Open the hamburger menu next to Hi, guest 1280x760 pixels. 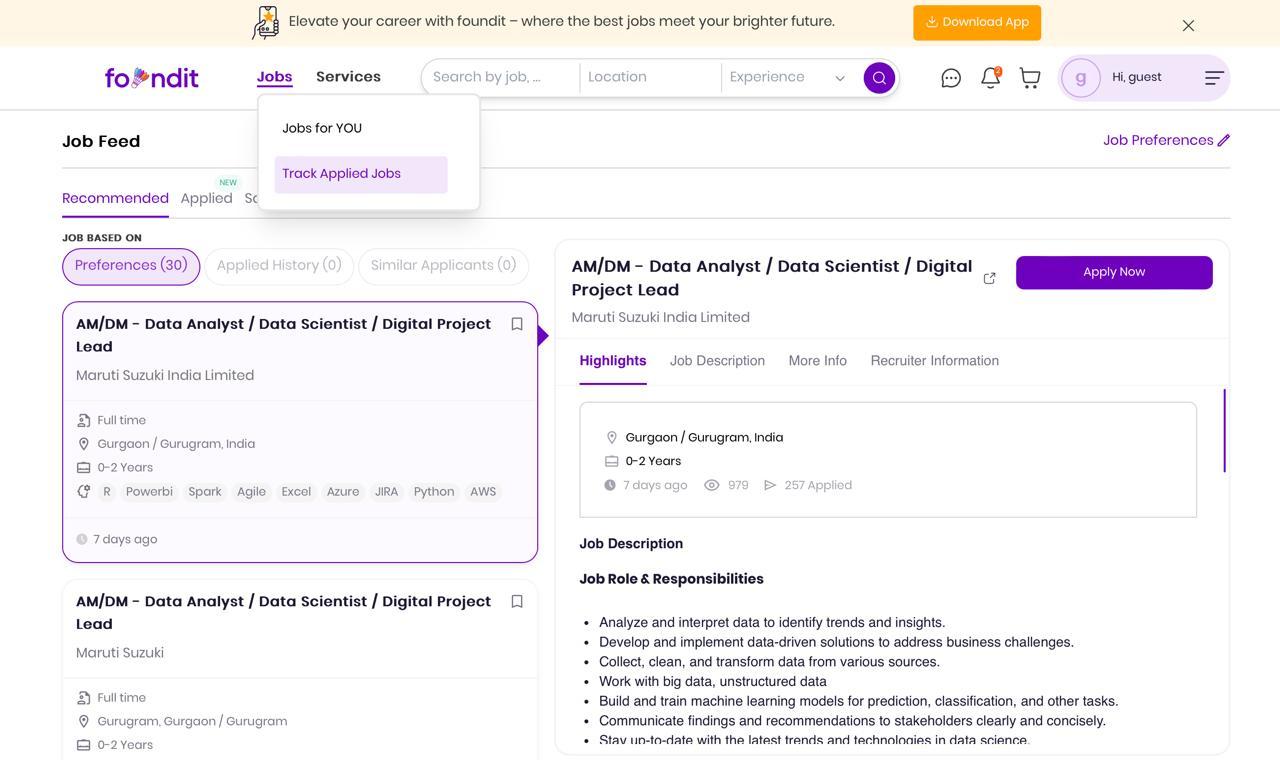point(1214,78)
